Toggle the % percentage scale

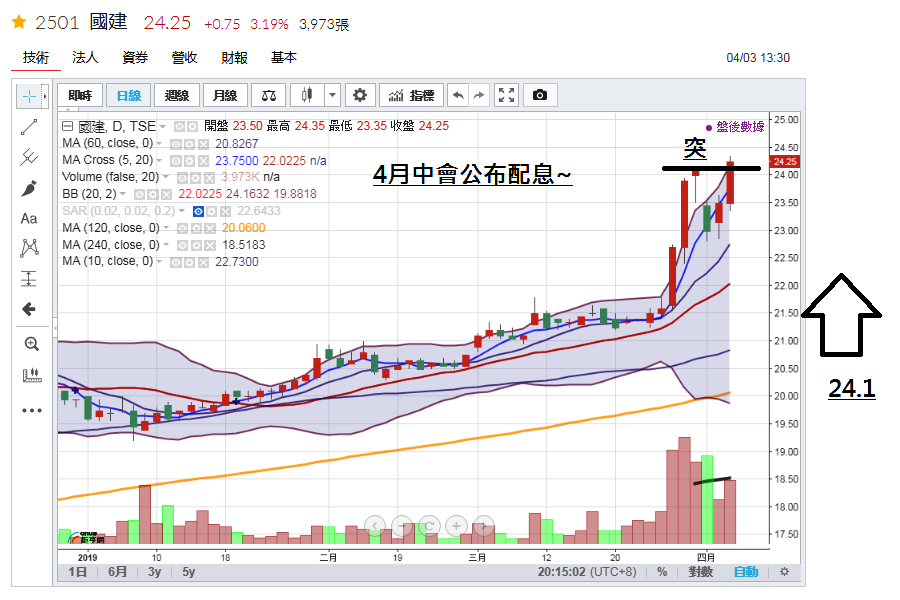pos(662,572)
